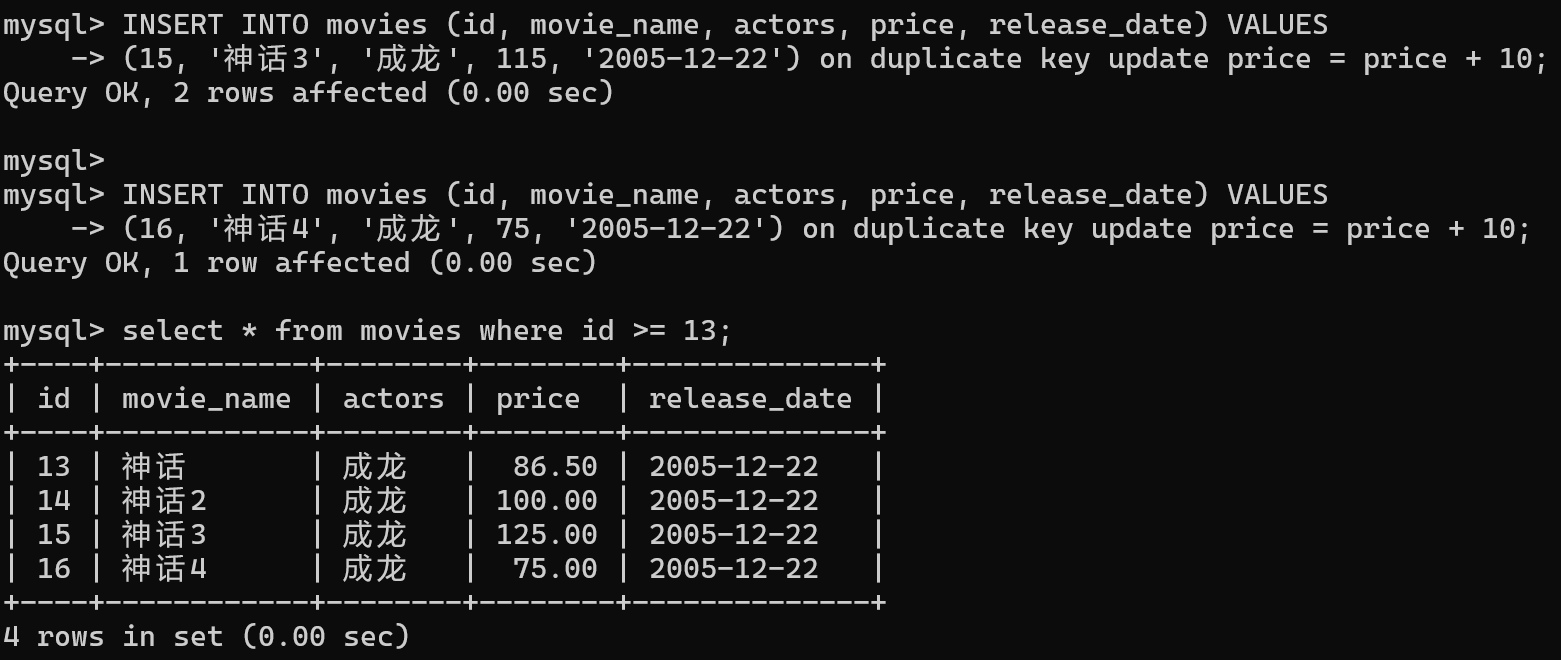The width and height of the screenshot is (1561, 660).
Task: Click 神话4 in the result table
Action: click(x=164, y=569)
